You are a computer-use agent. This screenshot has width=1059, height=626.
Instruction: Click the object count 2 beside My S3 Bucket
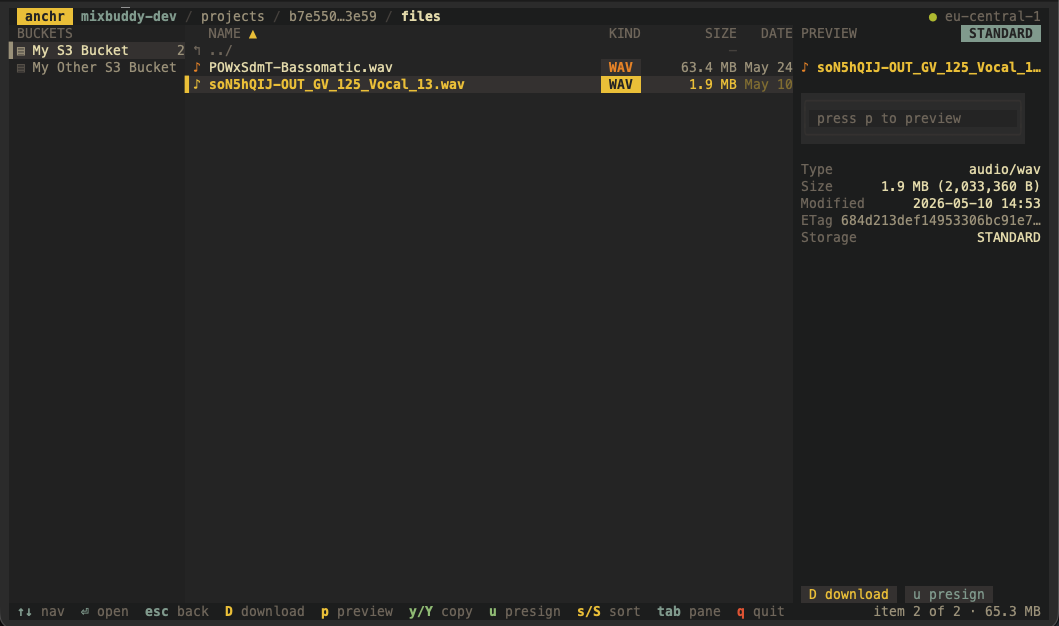[180, 51]
